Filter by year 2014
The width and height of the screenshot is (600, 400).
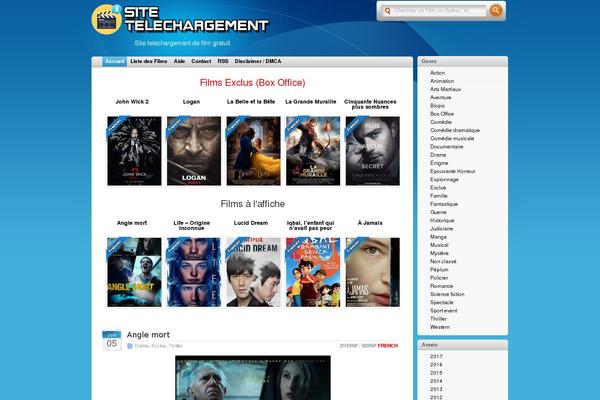[x=436, y=381]
